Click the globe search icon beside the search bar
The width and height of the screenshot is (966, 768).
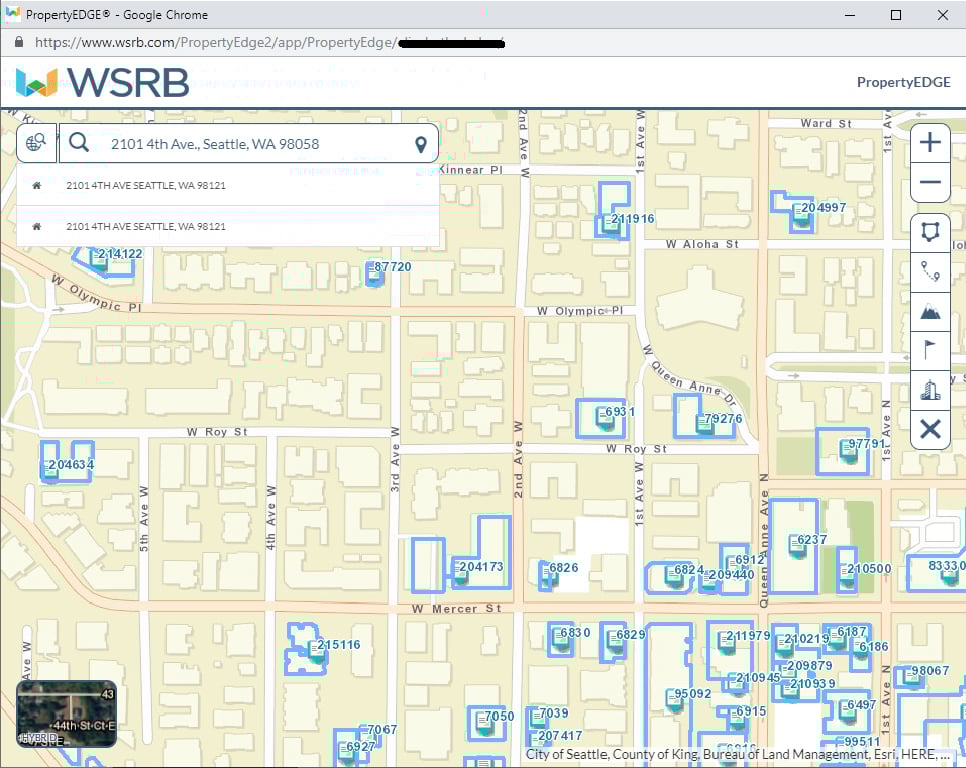tap(36, 143)
